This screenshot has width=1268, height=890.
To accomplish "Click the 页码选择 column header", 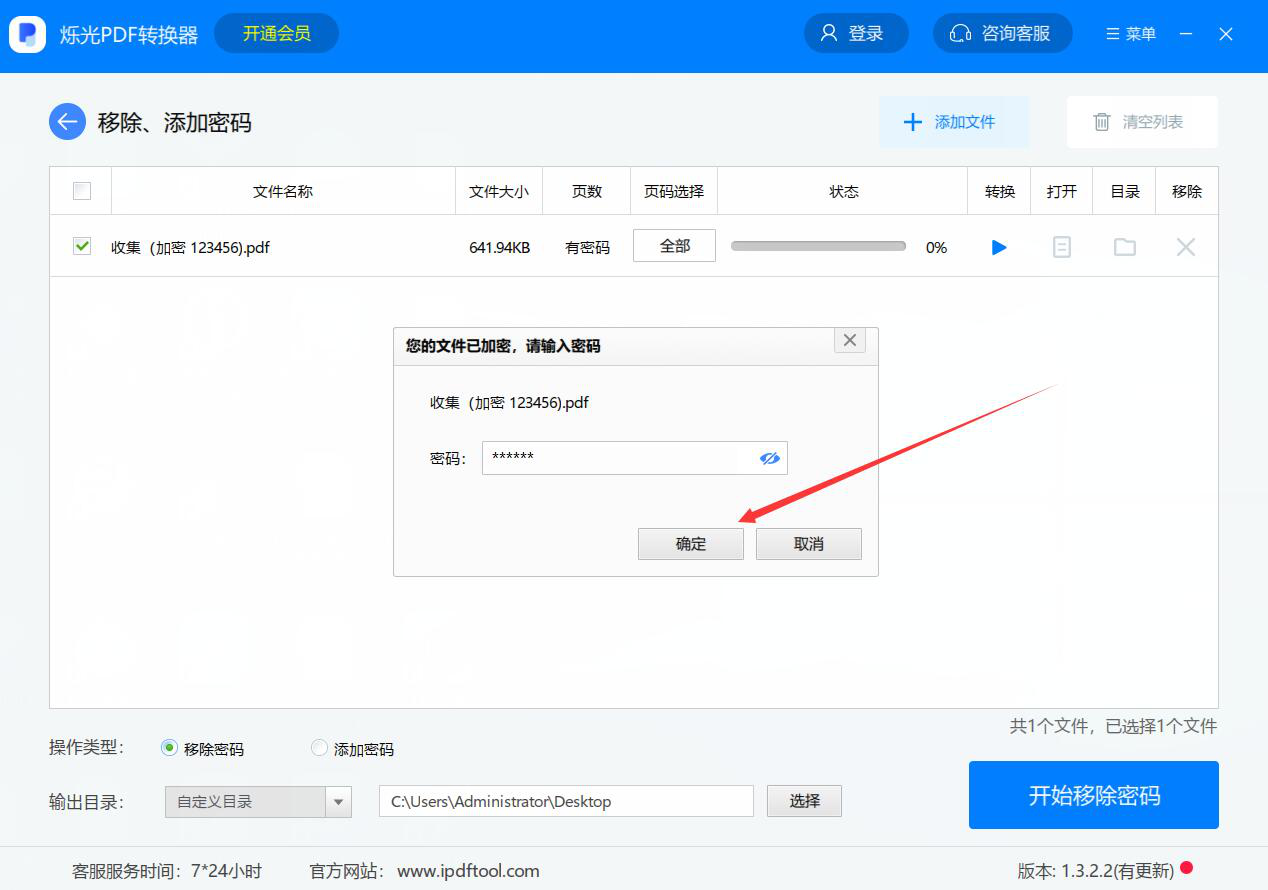I will [x=674, y=191].
